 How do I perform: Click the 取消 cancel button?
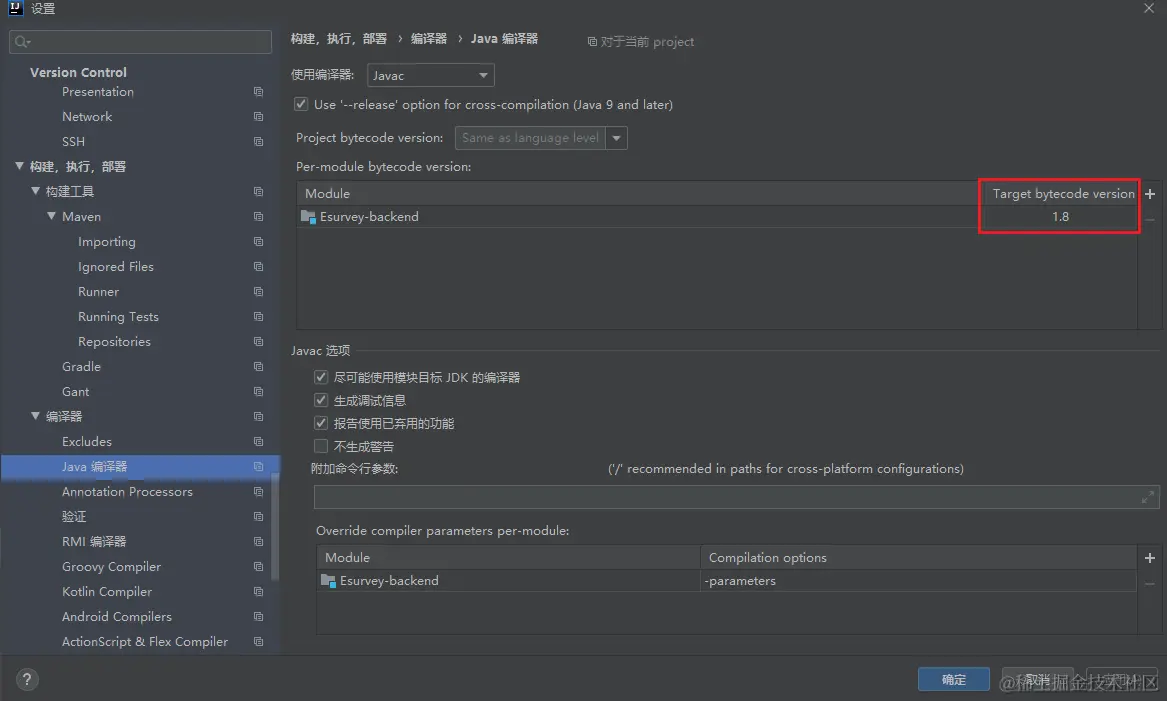tap(1037, 679)
